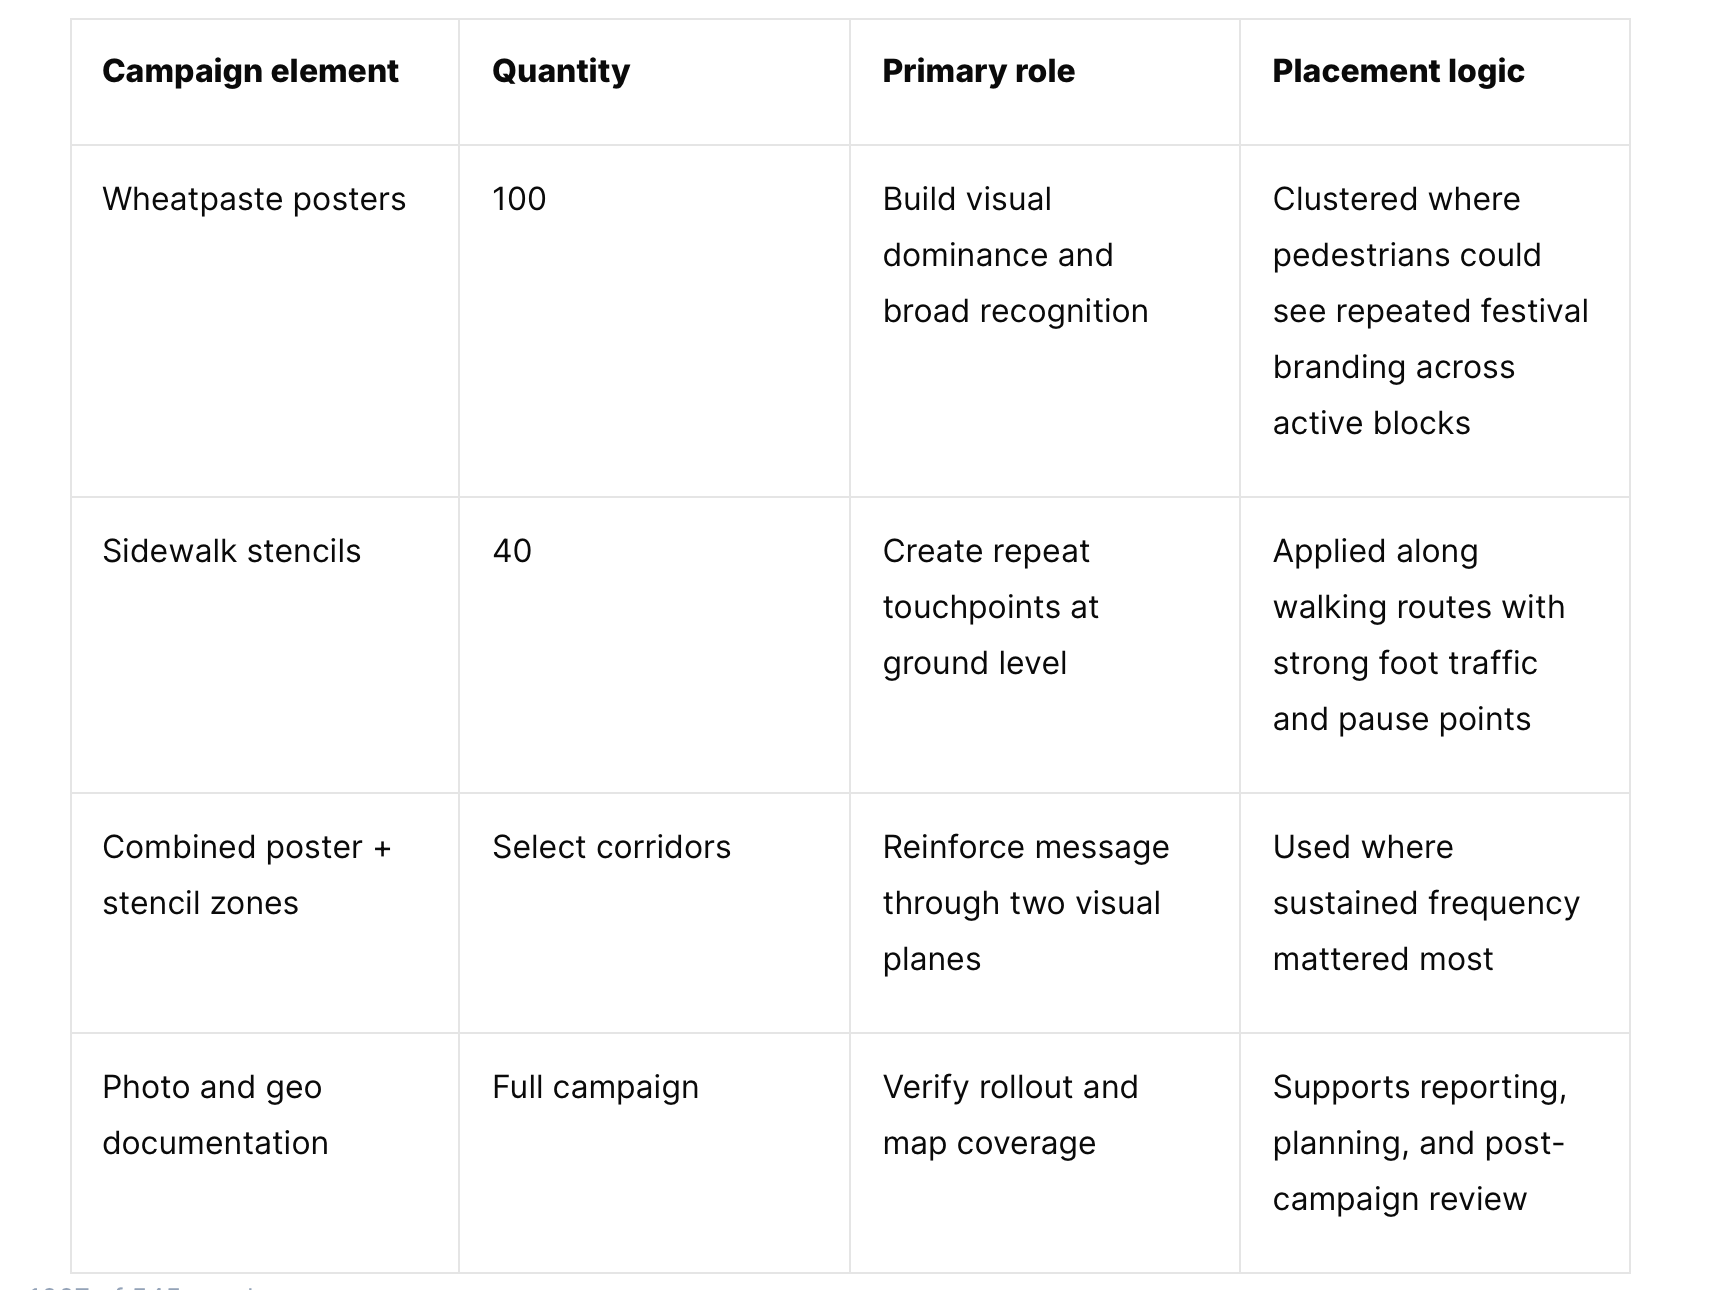Image resolution: width=1730 pixels, height=1290 pixels.
Task: Select the Primary role header cell
Action: click(x=1045, y=82)
